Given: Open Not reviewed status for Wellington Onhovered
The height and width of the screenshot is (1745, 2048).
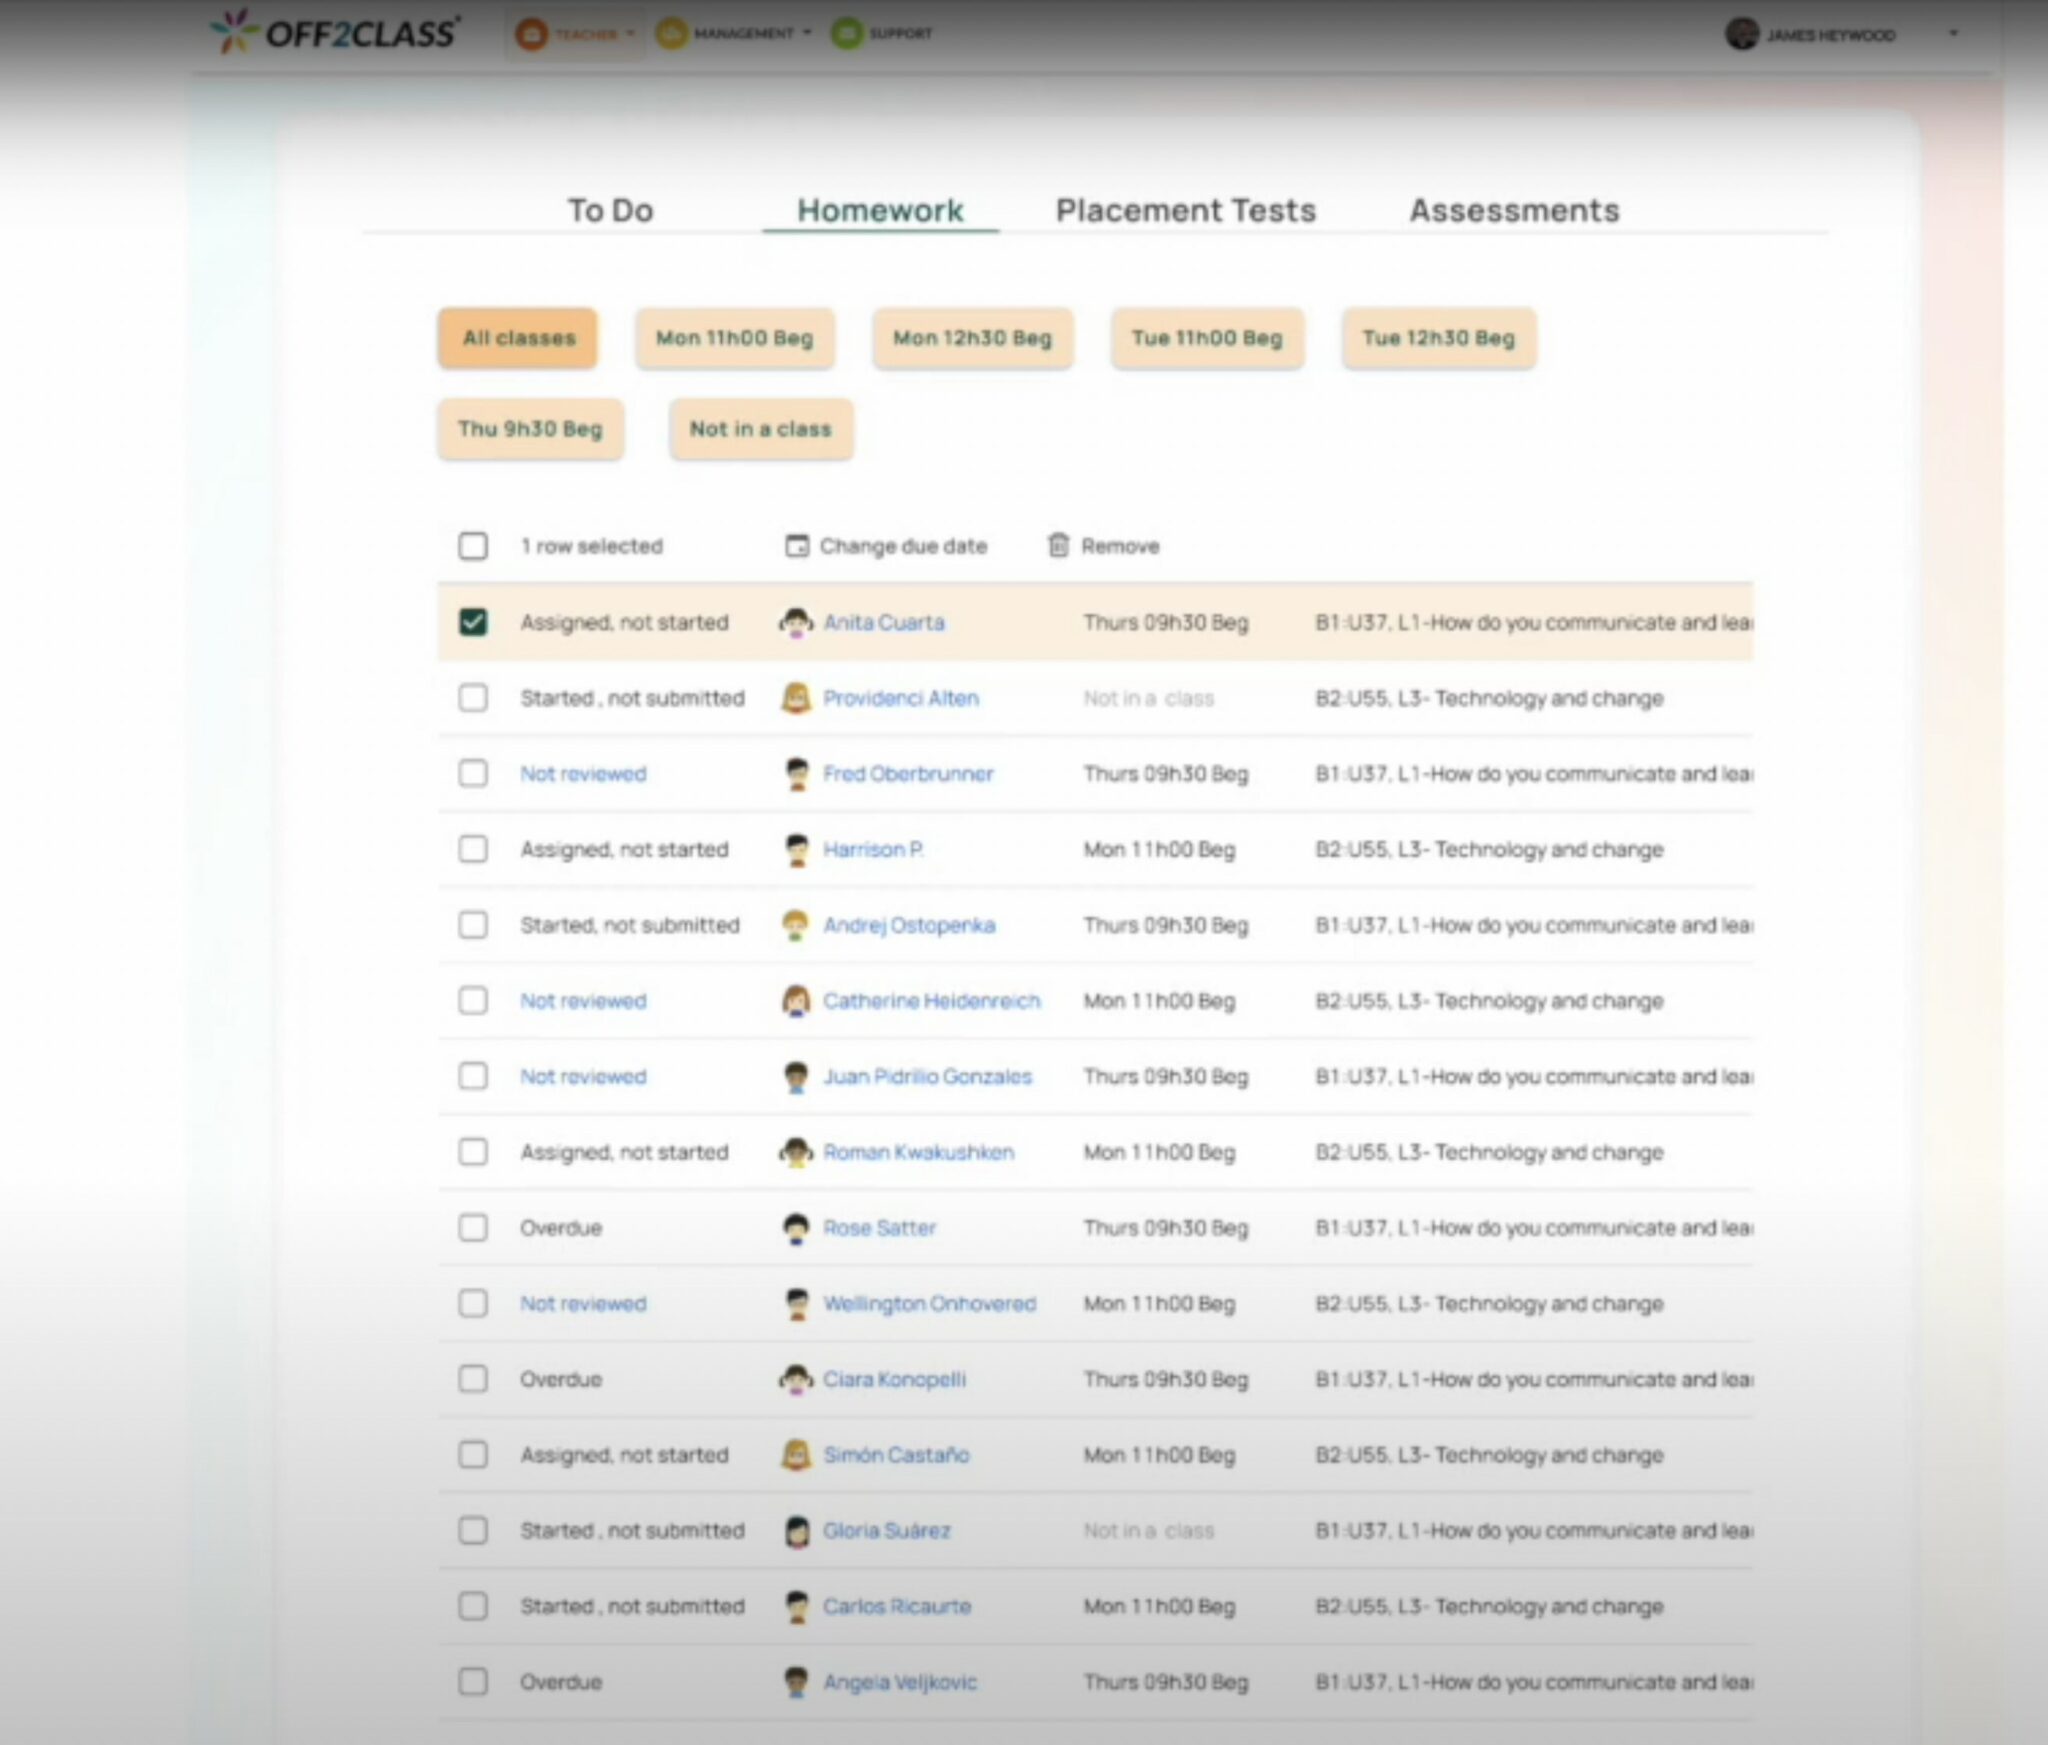Looking at the screenshot, I should pos(583,1304).
